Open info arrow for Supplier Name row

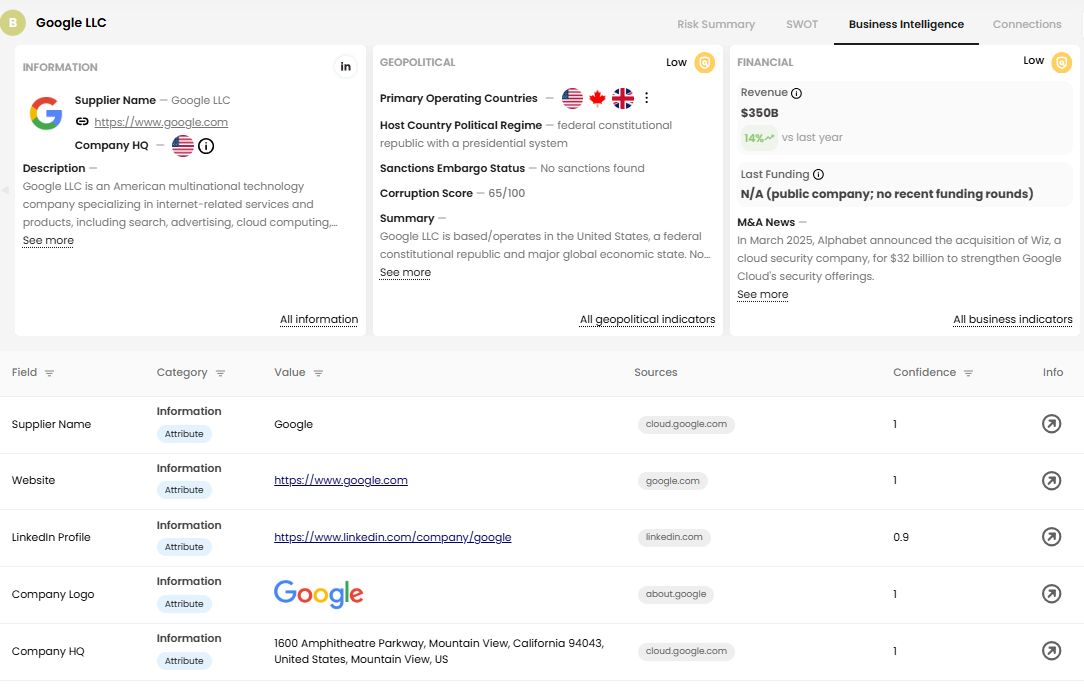click(1051, 424)
